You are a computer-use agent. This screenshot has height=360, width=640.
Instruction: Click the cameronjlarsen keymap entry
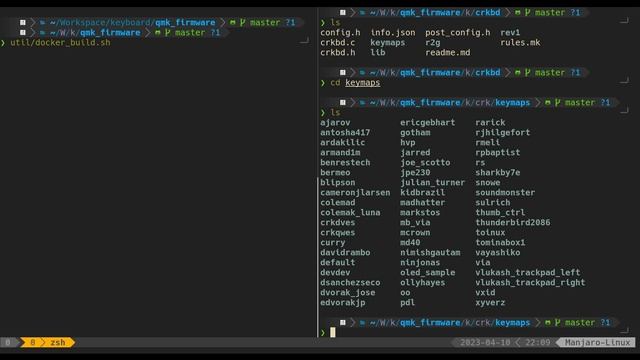[355, 193]
